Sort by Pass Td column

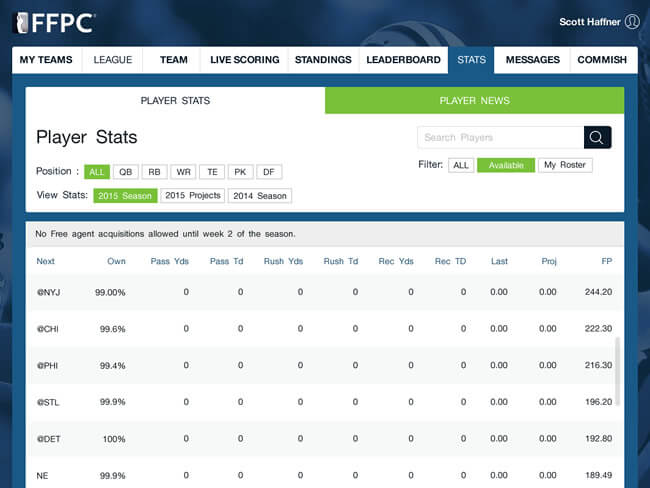226,261
